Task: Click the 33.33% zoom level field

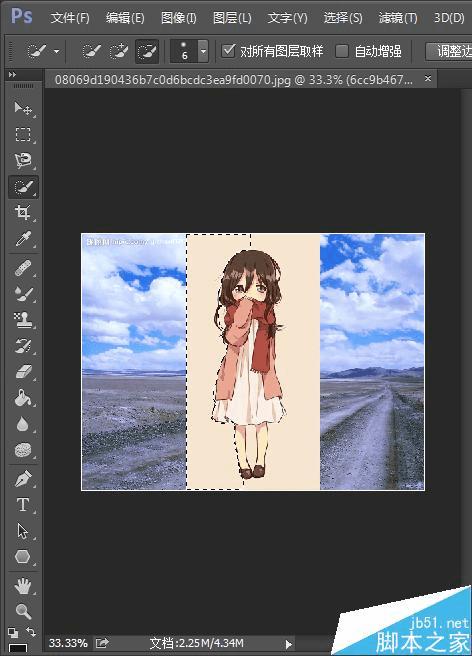Action: (x=68, y=643)
